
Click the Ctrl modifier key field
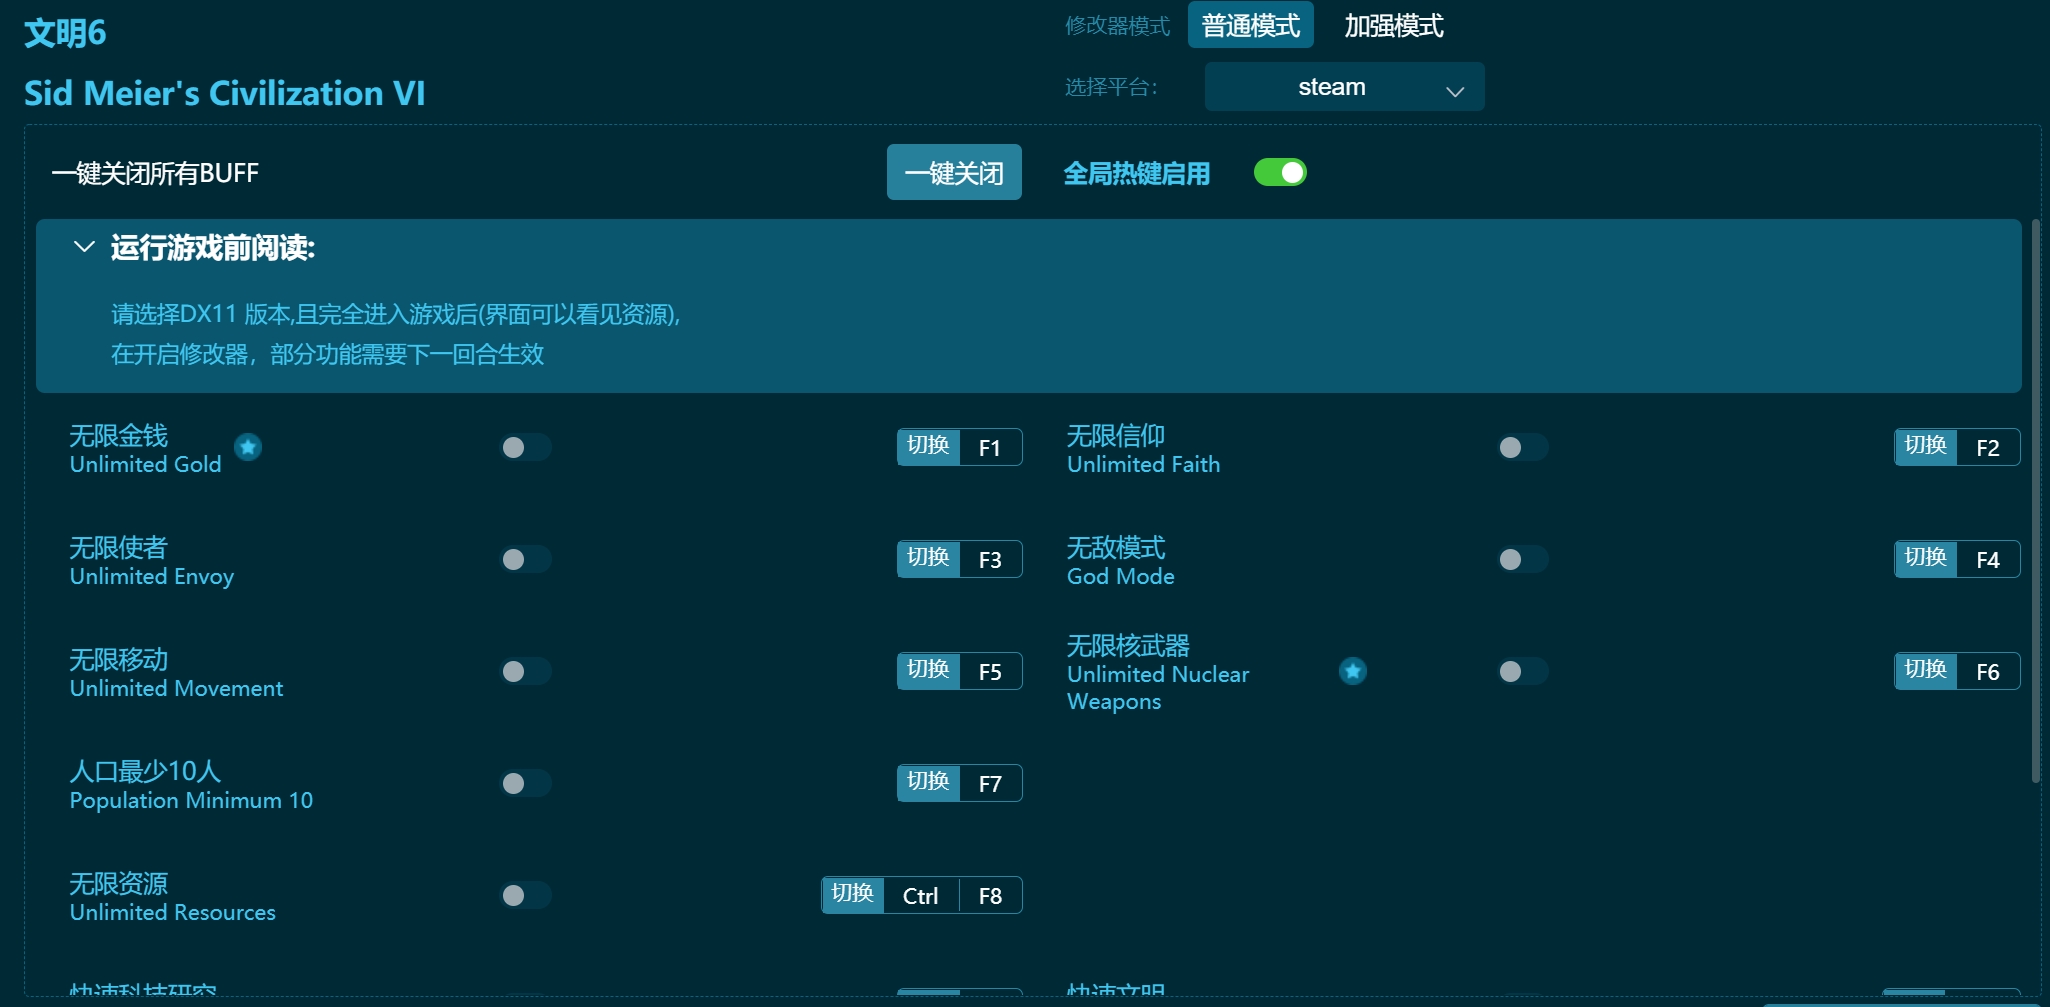click(x=921, y=896)
